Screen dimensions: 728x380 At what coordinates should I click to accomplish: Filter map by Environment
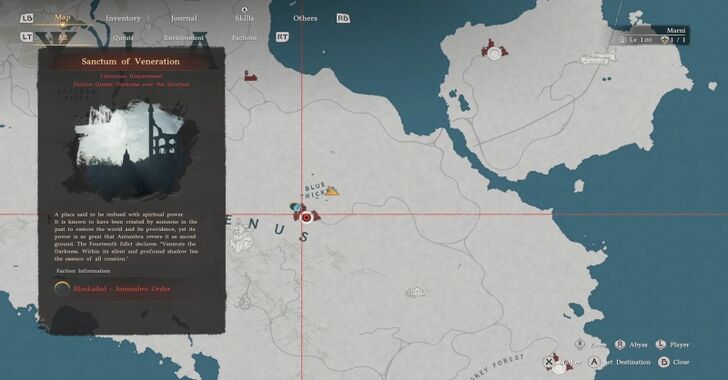tap(184, 38)
